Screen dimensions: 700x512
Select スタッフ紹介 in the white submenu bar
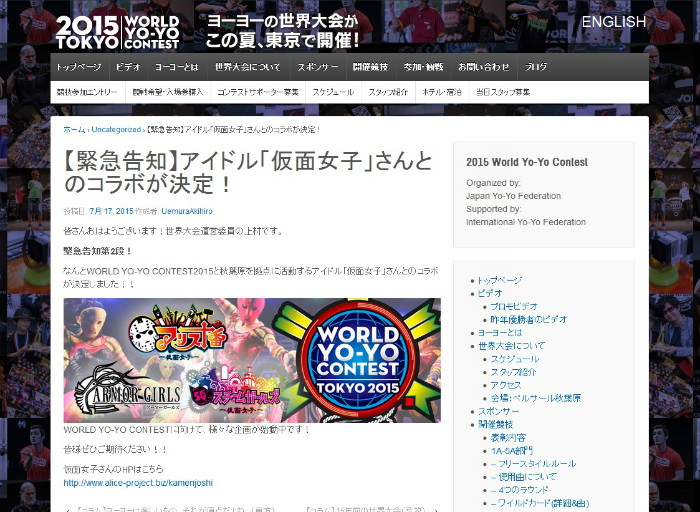[x=388, y=92]
